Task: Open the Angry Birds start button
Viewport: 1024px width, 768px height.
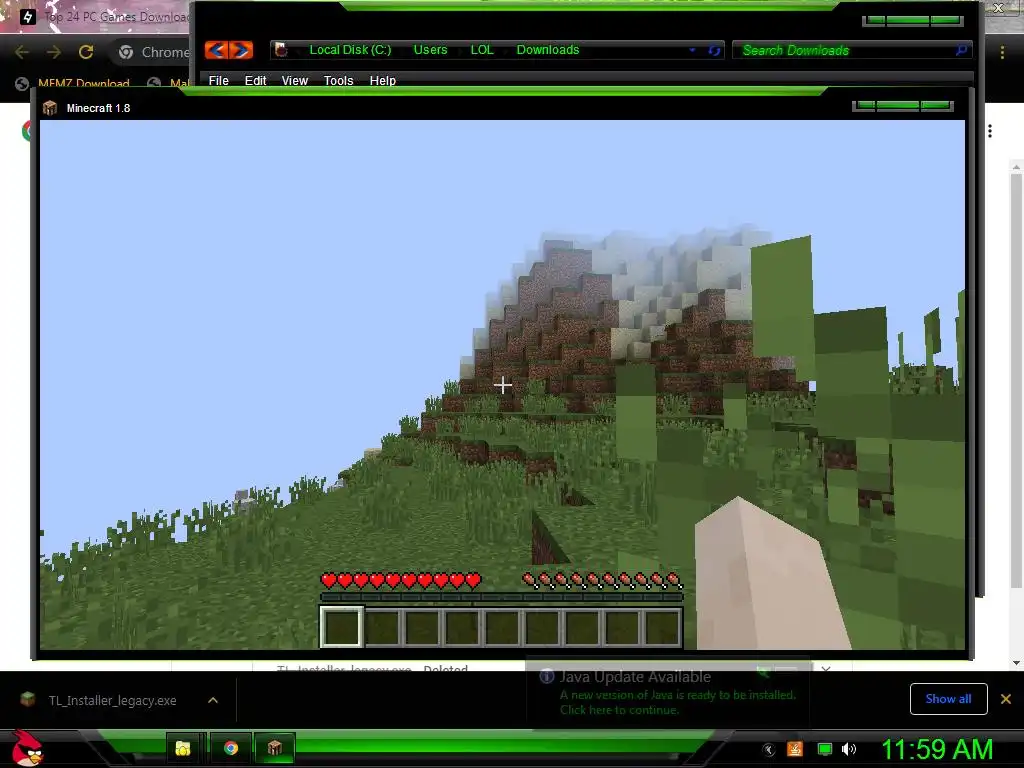Action: (x=27, y=748)
